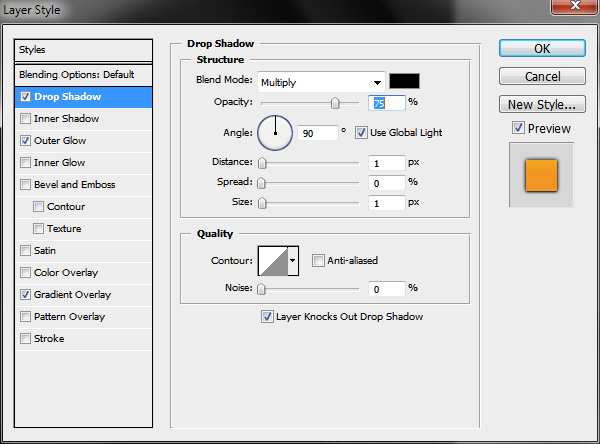Enable the Satin checkbox

[x=25, y=250]
